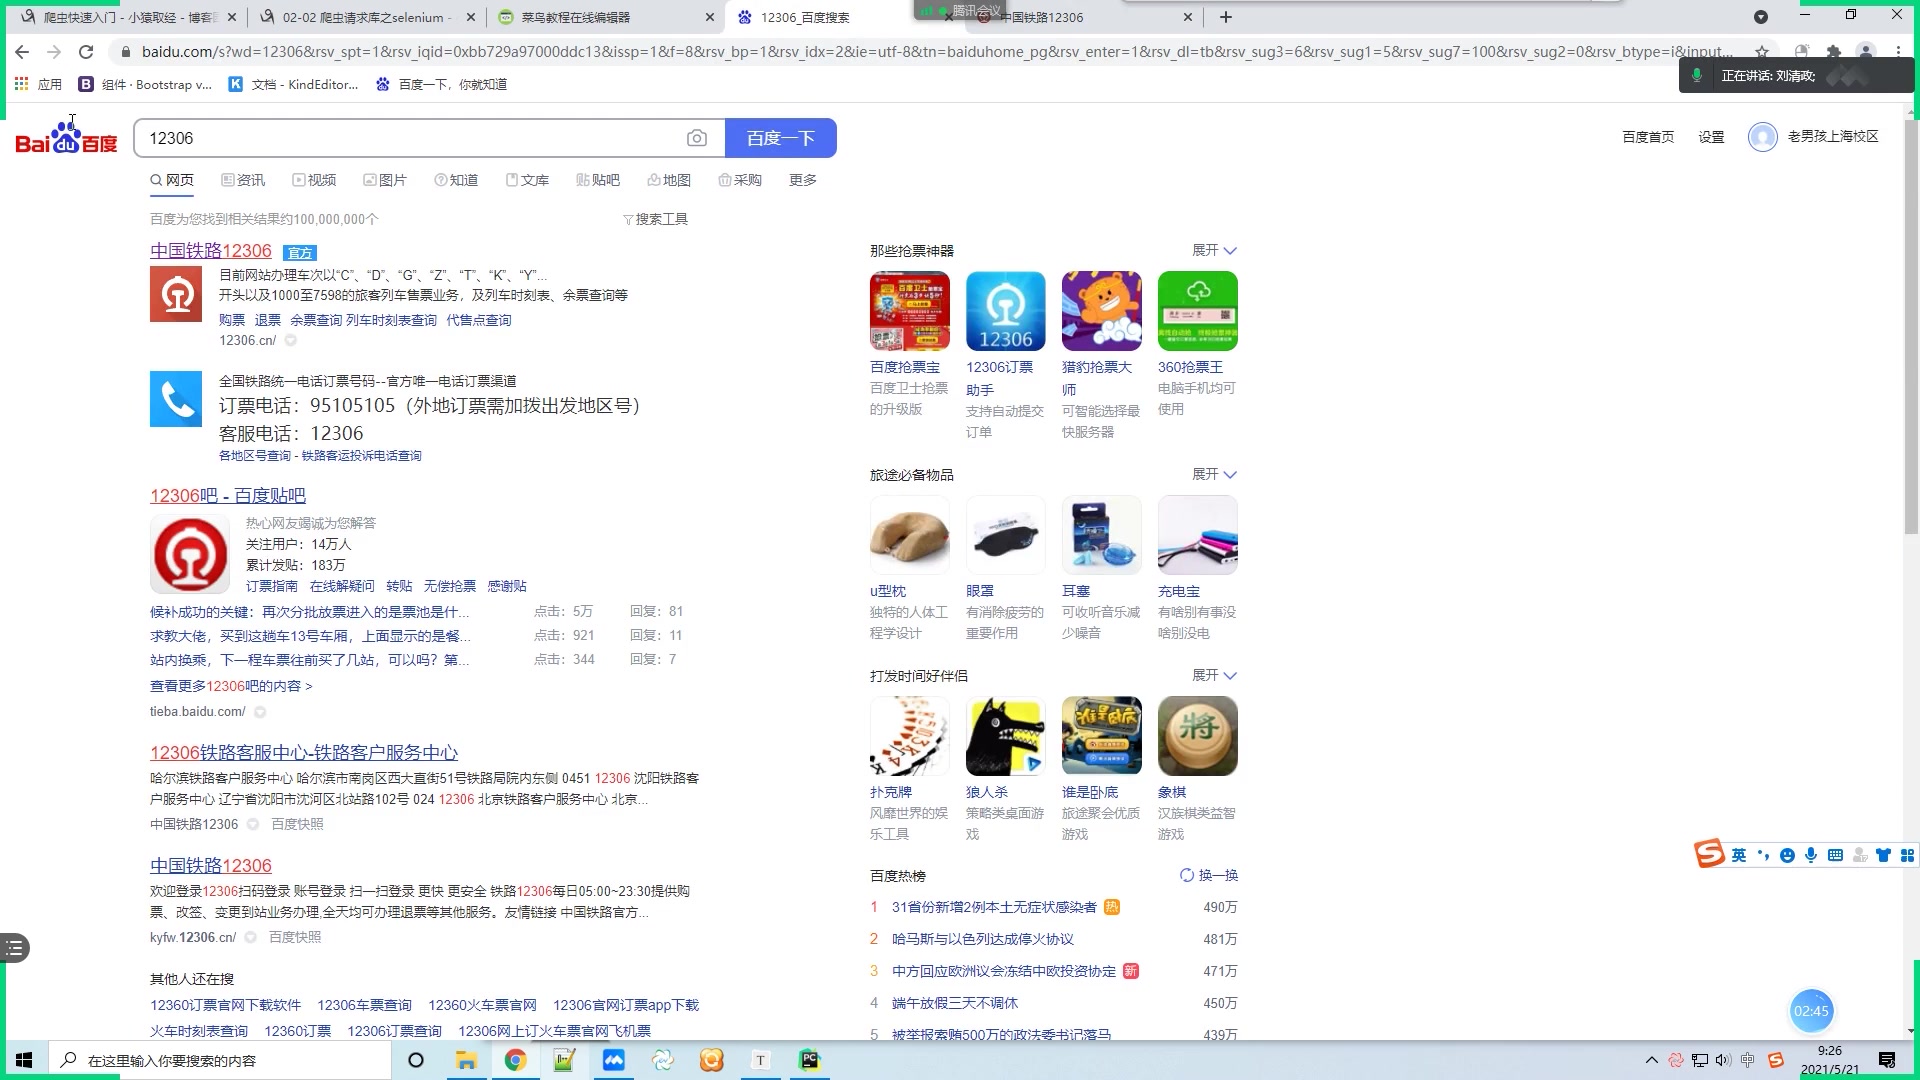
Task: Click the red China Railway logo icon
Action: [176, 294]
